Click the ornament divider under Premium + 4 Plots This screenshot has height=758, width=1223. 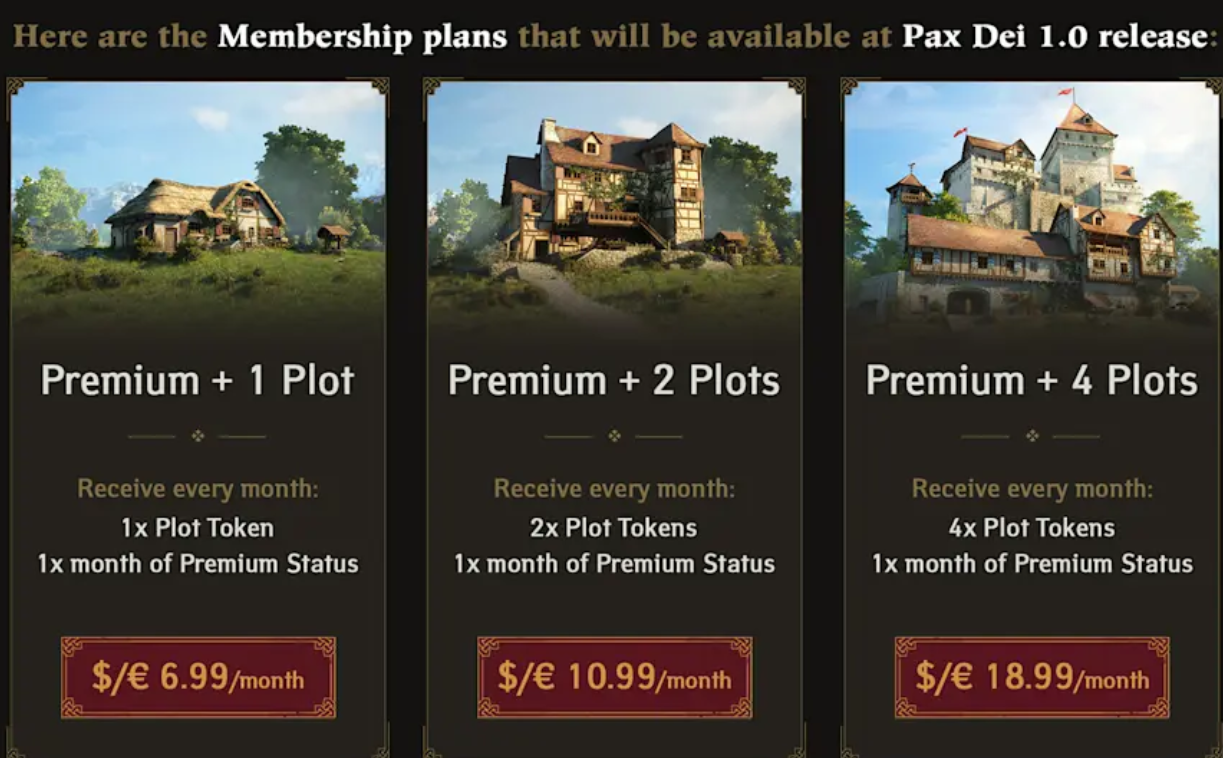point(1032,436)
